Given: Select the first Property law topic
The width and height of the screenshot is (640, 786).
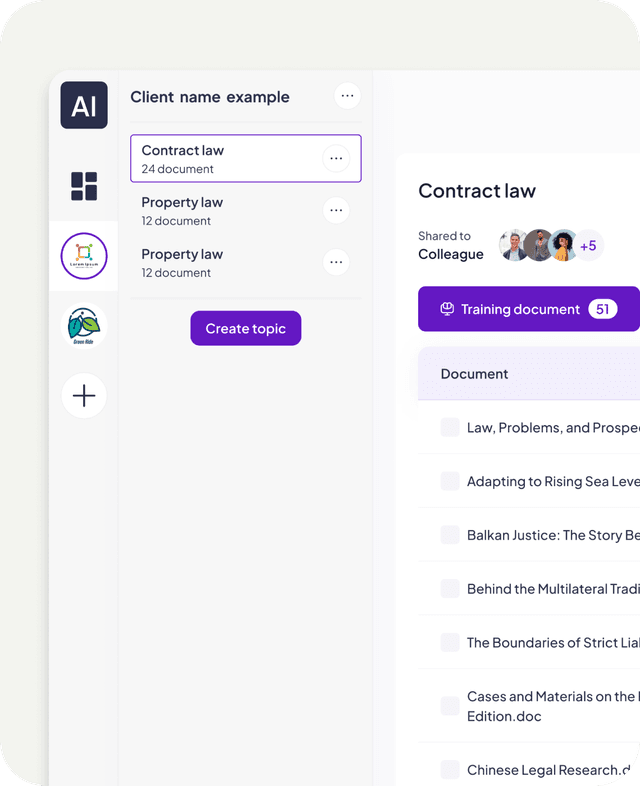Looking at the screenshot, I should pyautogui.click(x=246, y=211).
